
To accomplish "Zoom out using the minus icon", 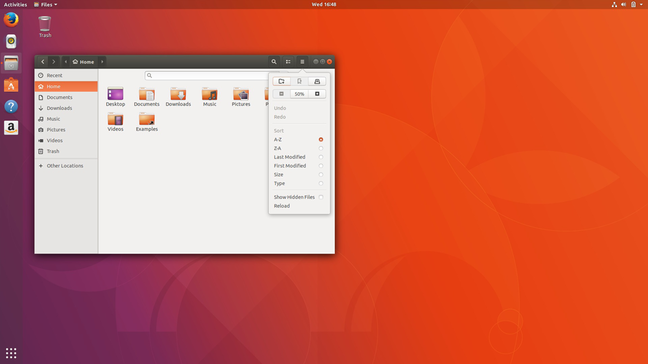I will pyautogui.click(x=281, y=94).
